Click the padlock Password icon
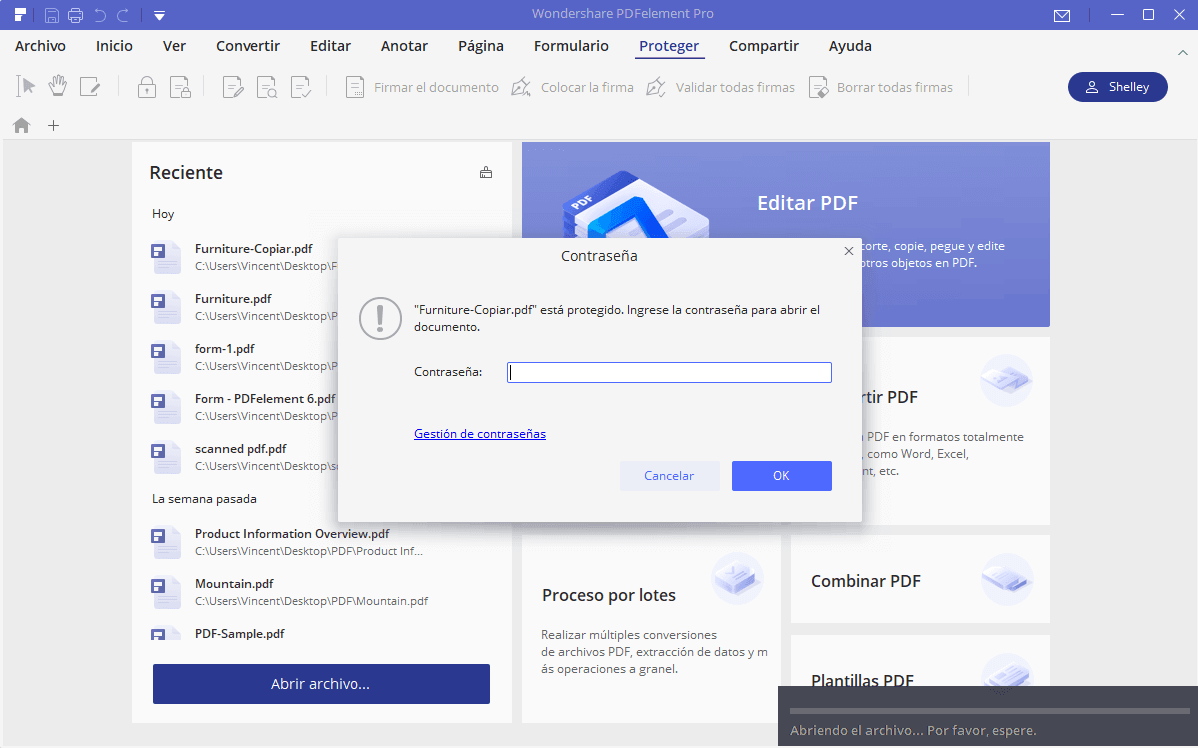The width and height of the screenshot is (1198, 748). [147, 87]
